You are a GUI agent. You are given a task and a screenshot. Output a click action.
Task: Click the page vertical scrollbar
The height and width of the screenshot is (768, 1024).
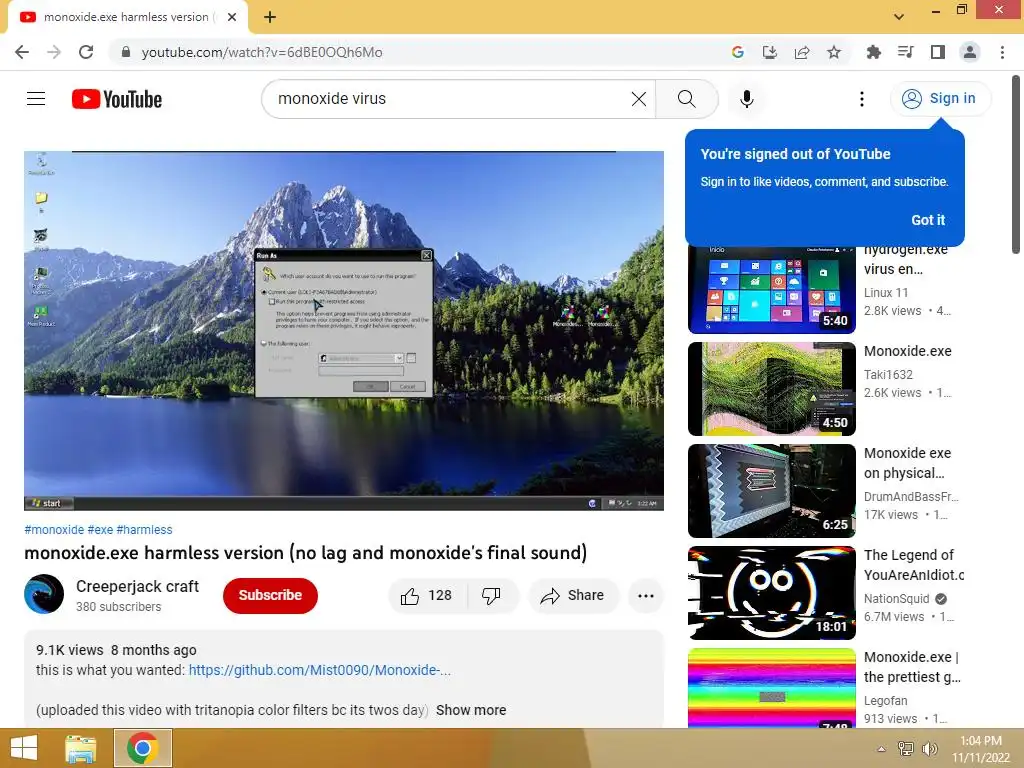pyautogui.click(x=1016, y=165)
